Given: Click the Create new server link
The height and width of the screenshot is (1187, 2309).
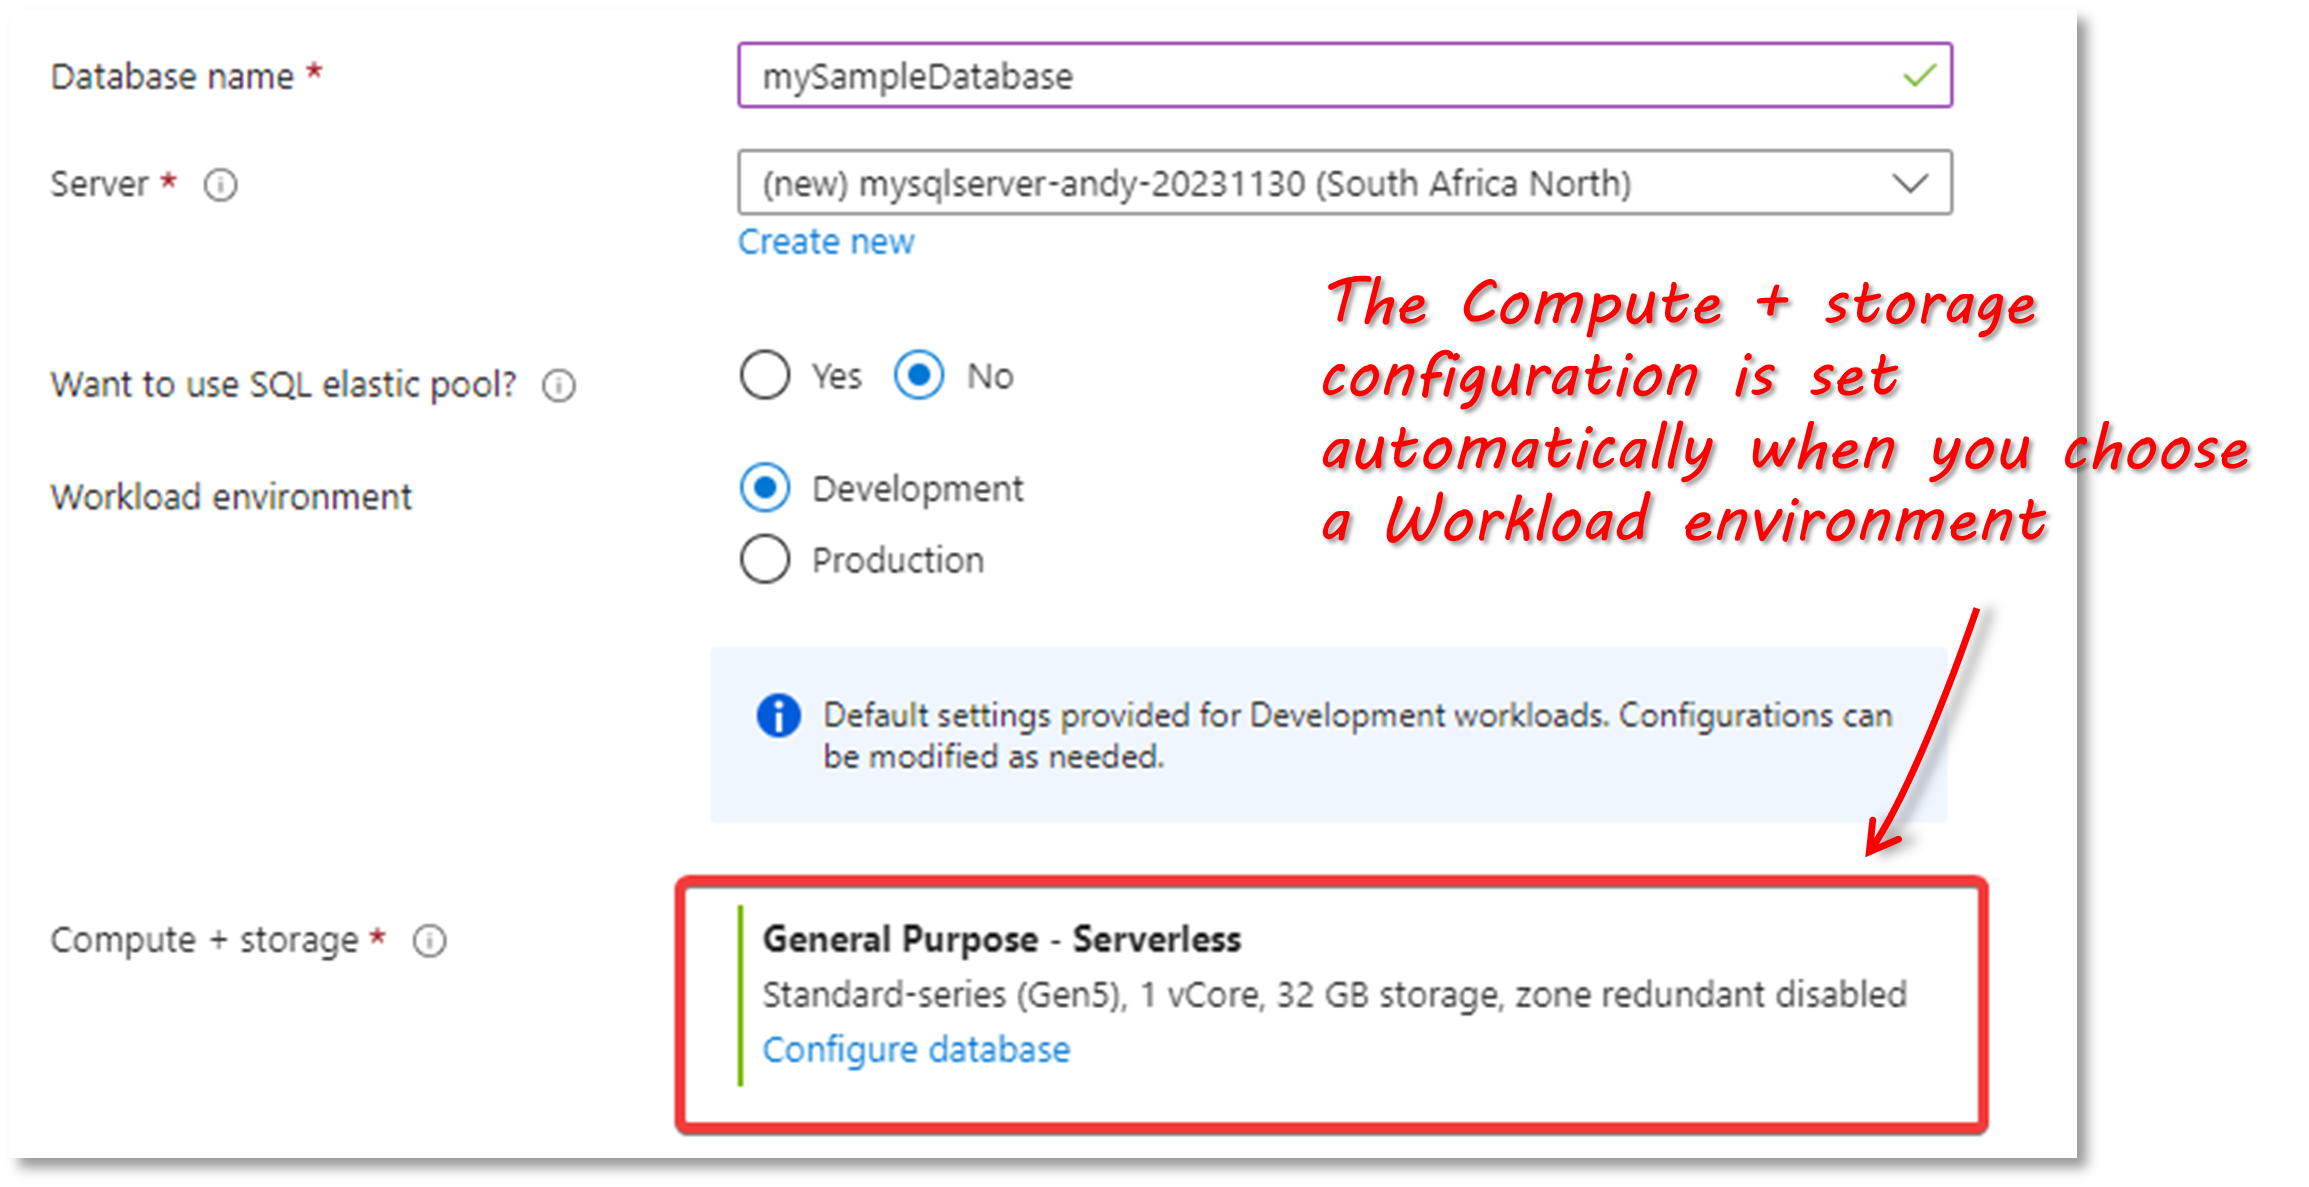Looking at the screenshot, I should (826, 242).
